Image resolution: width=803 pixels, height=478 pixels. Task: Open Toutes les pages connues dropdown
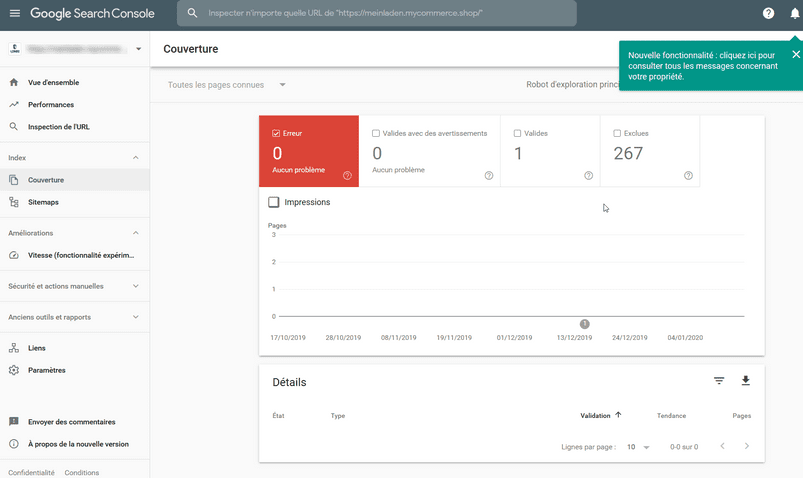(x=227, y=85)
